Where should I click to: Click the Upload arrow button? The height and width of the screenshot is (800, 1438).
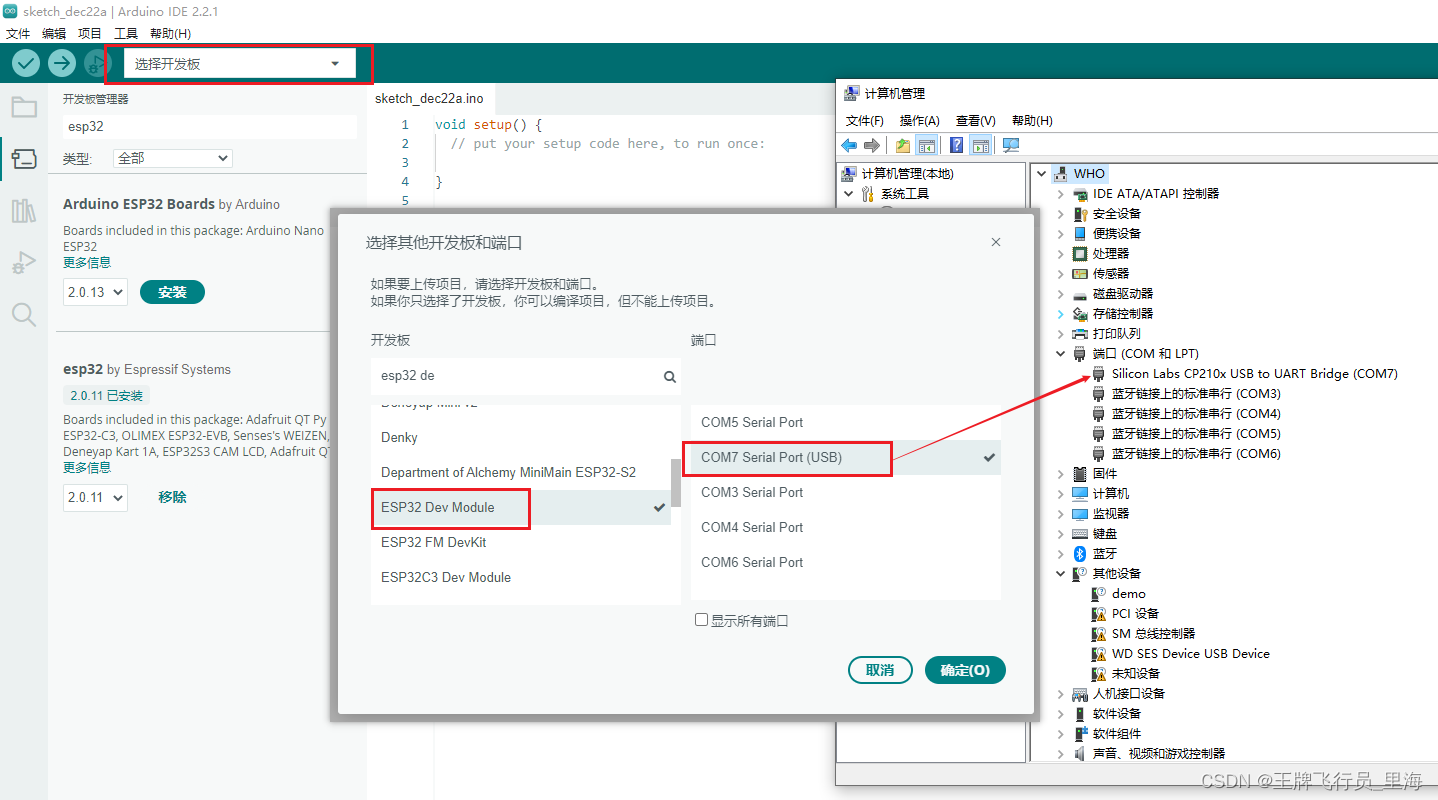point(62,63)
